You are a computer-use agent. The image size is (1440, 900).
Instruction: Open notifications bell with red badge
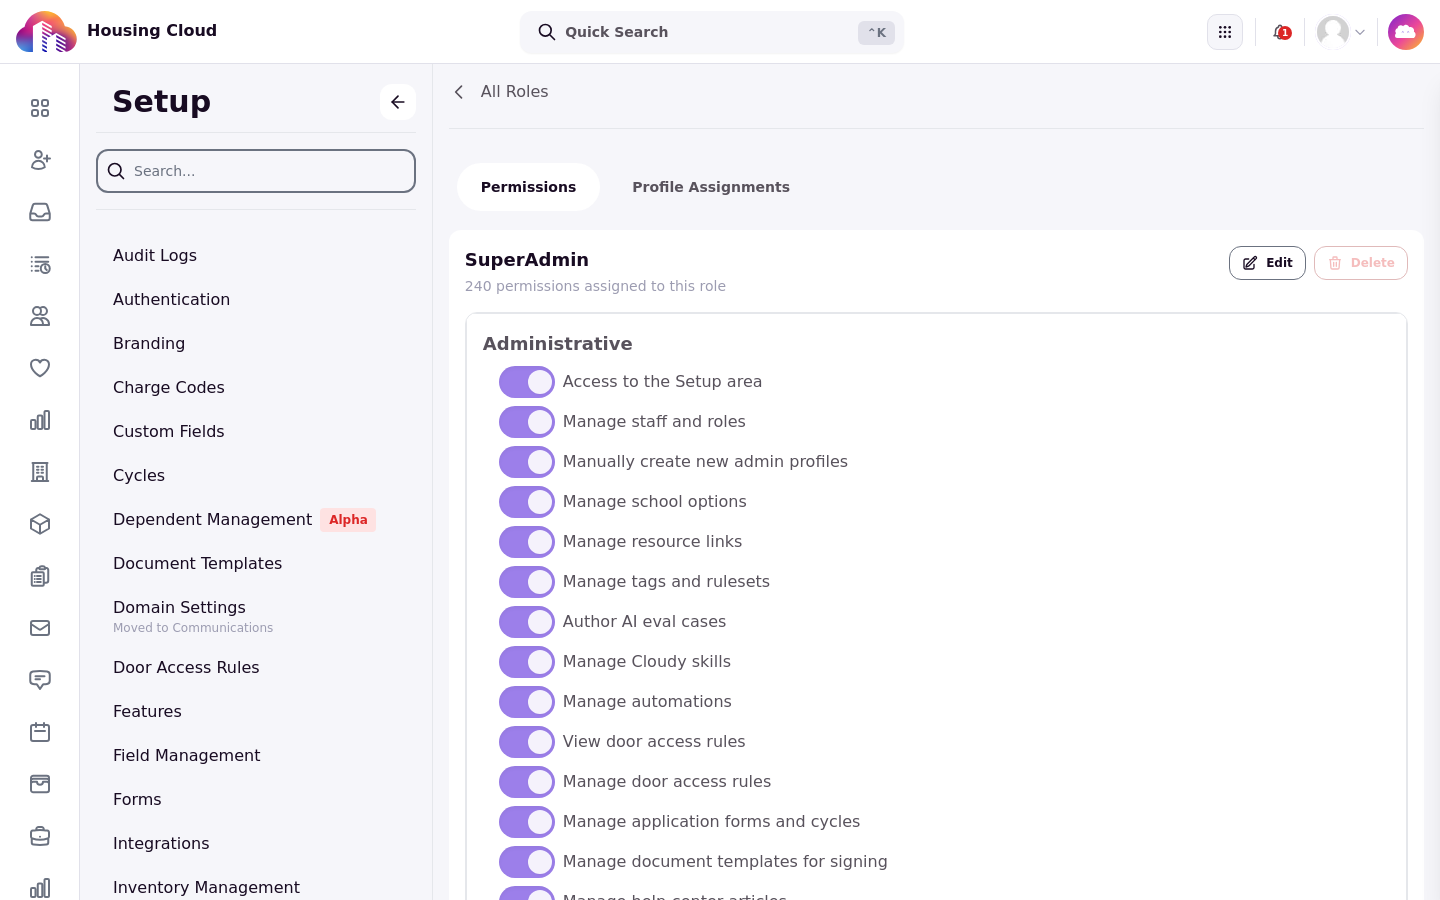tap(1281, 32)
